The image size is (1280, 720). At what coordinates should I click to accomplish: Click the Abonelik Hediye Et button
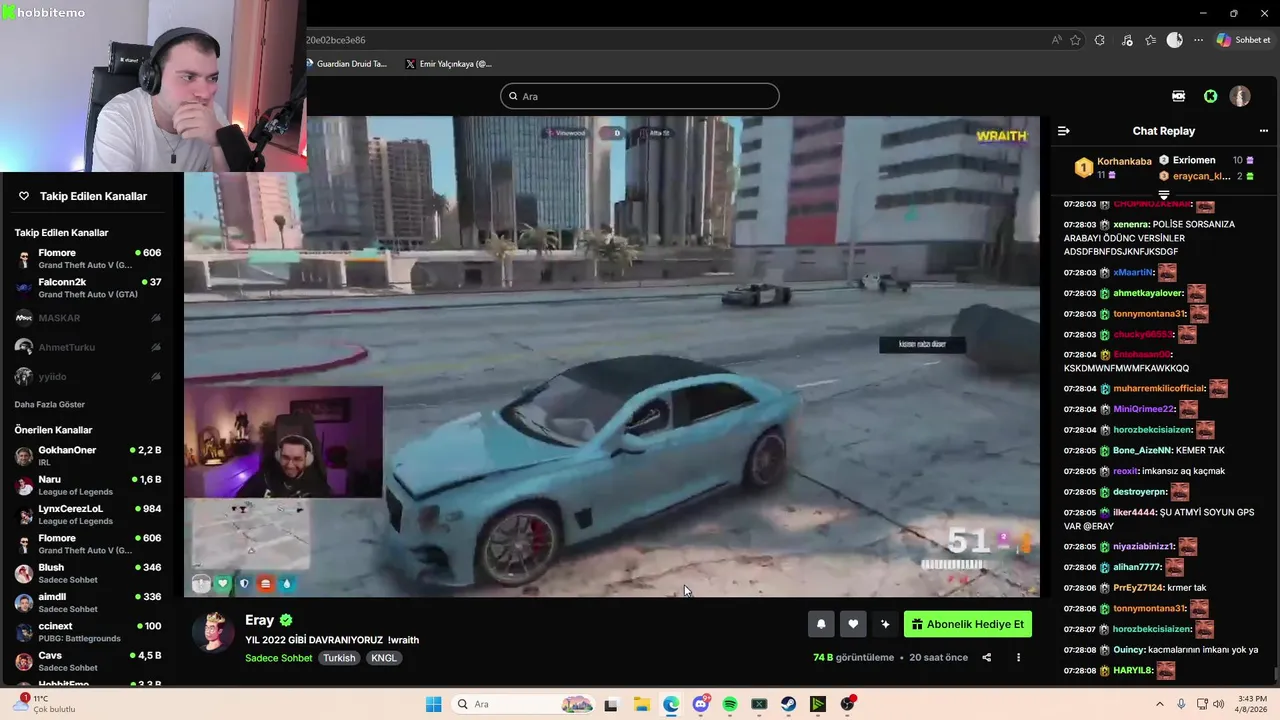click(x=968, y=624)
